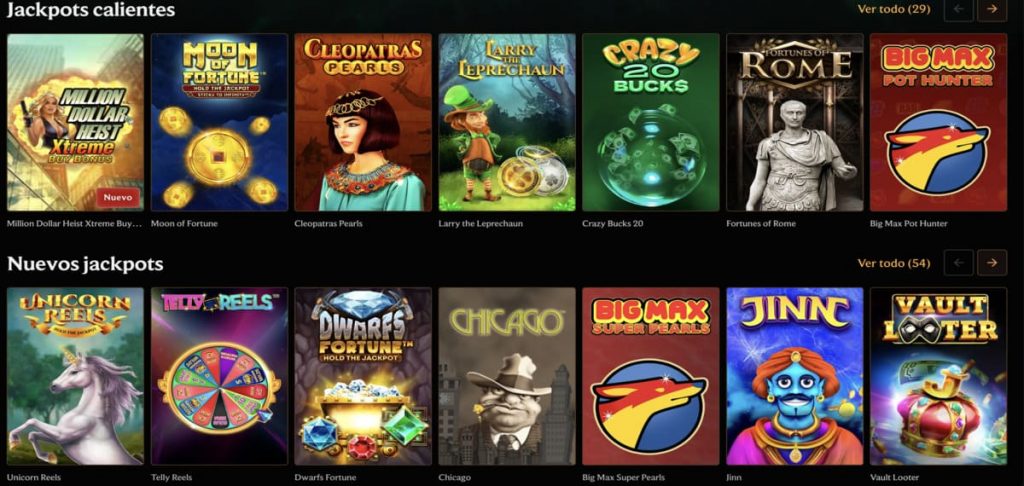Screen dimensions: 1024x486
Task: Select the Jinn game thumbnail
Action: [x=795, y=376]
